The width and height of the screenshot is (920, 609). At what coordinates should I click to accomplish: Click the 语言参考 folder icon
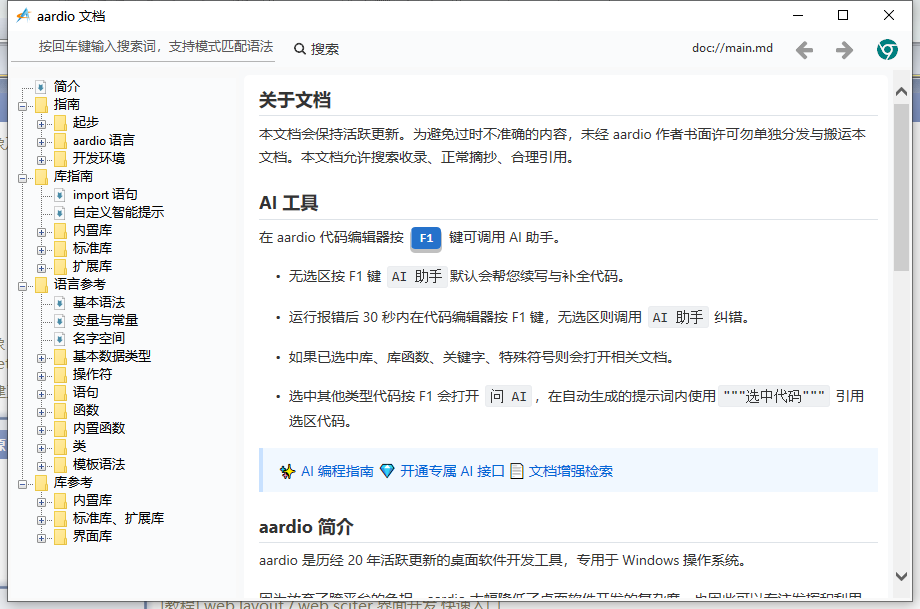pos(41,285)
